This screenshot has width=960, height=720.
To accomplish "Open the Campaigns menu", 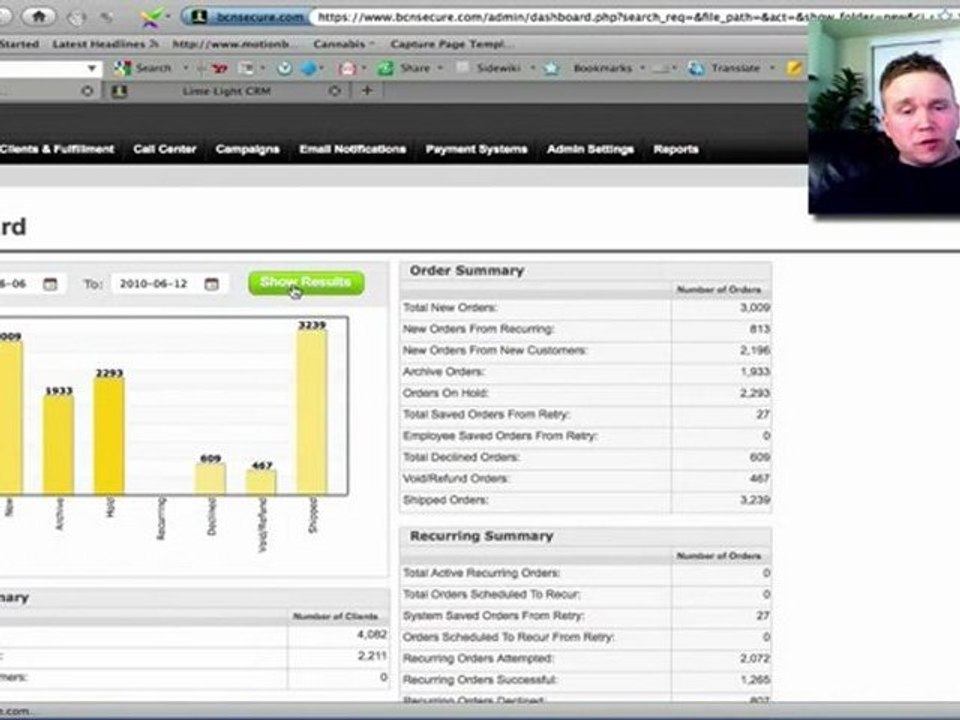I will [x=247, y=149].
